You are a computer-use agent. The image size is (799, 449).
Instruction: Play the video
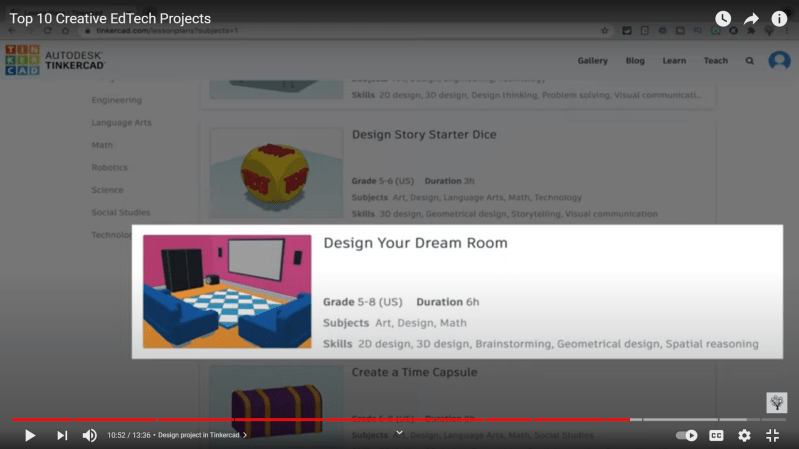[30, 435]
